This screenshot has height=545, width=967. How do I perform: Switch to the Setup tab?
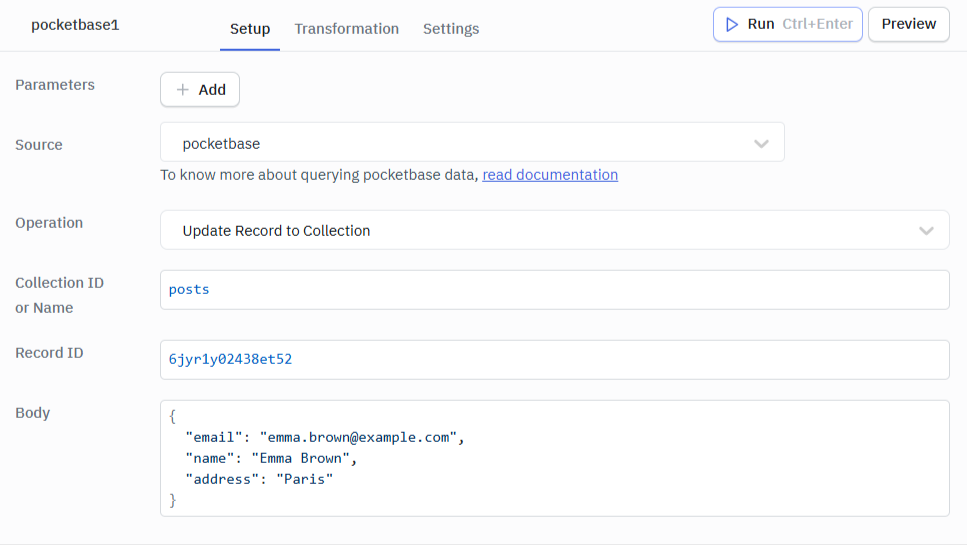pos(250,29)
